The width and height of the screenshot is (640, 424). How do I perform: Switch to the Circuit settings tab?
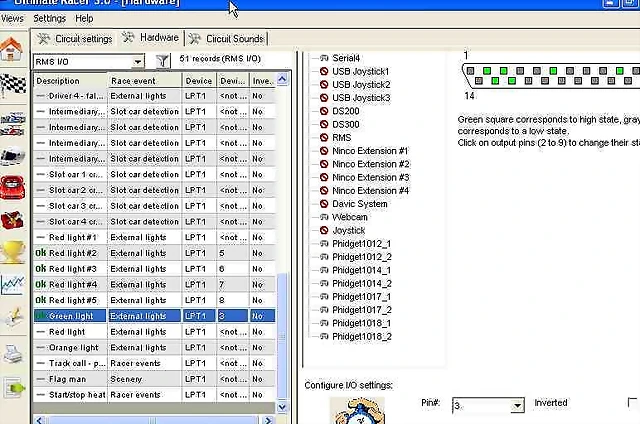pyautogui.click(x=75, y=39)
